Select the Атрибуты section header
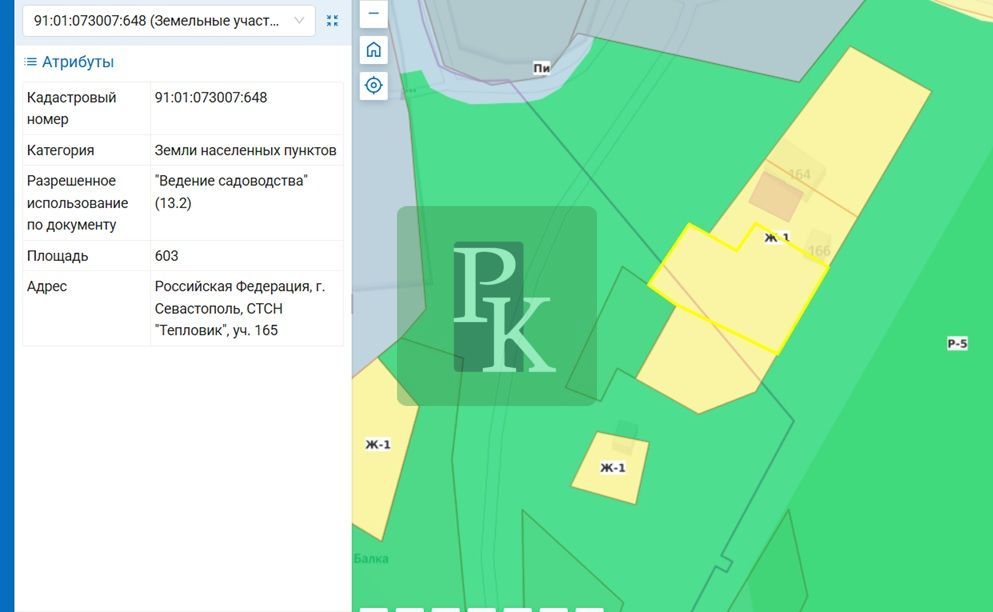This screenshot has height=612, width=993. coord(77,62)
